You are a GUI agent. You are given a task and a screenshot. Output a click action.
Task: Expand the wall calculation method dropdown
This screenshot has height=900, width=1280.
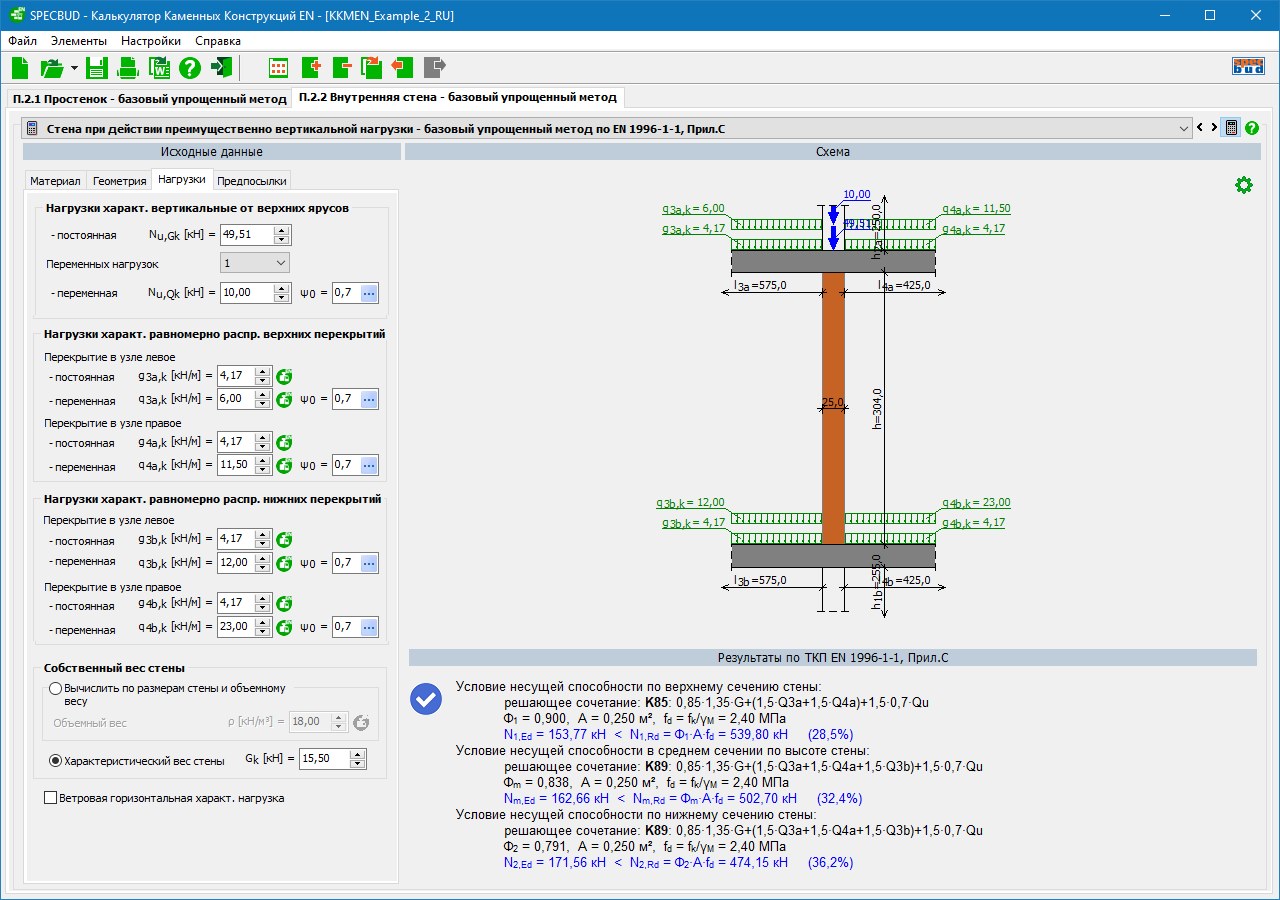click(x=1184, y=128)
